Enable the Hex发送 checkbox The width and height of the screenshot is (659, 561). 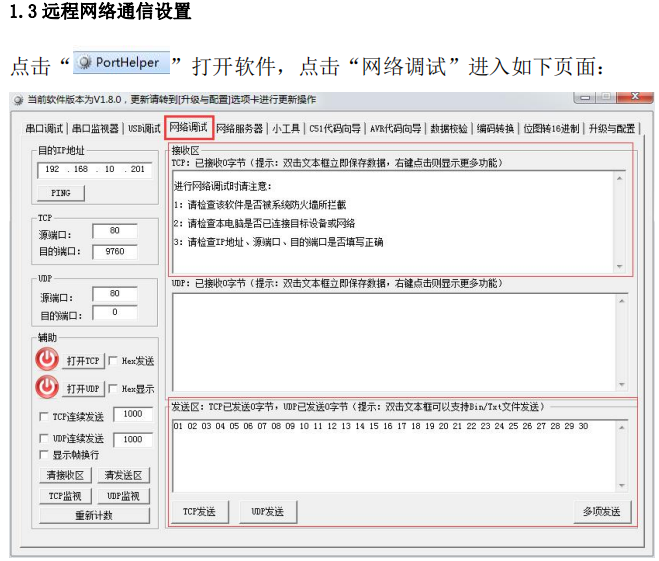113,361
